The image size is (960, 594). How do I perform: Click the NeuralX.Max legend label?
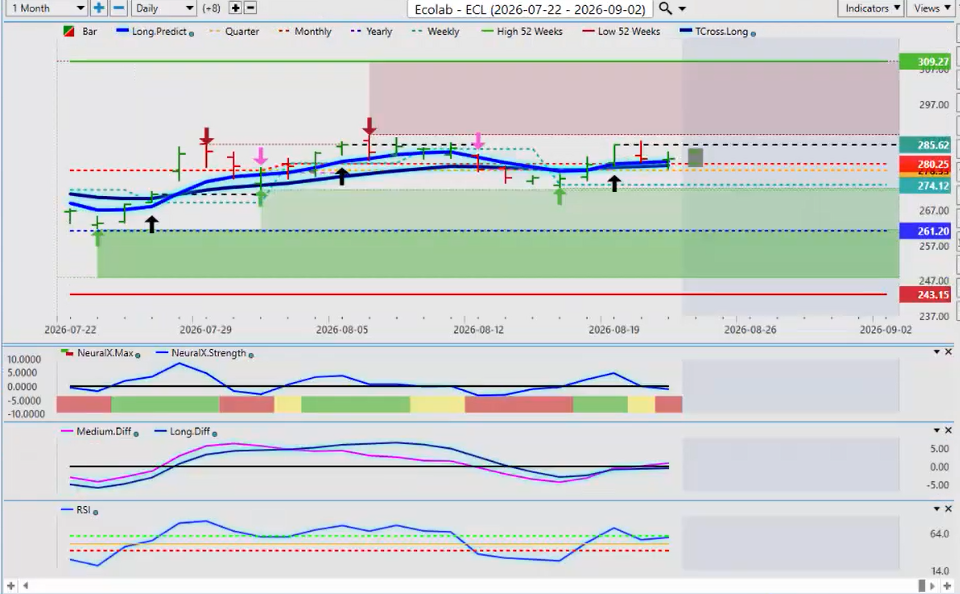[105, 353]
